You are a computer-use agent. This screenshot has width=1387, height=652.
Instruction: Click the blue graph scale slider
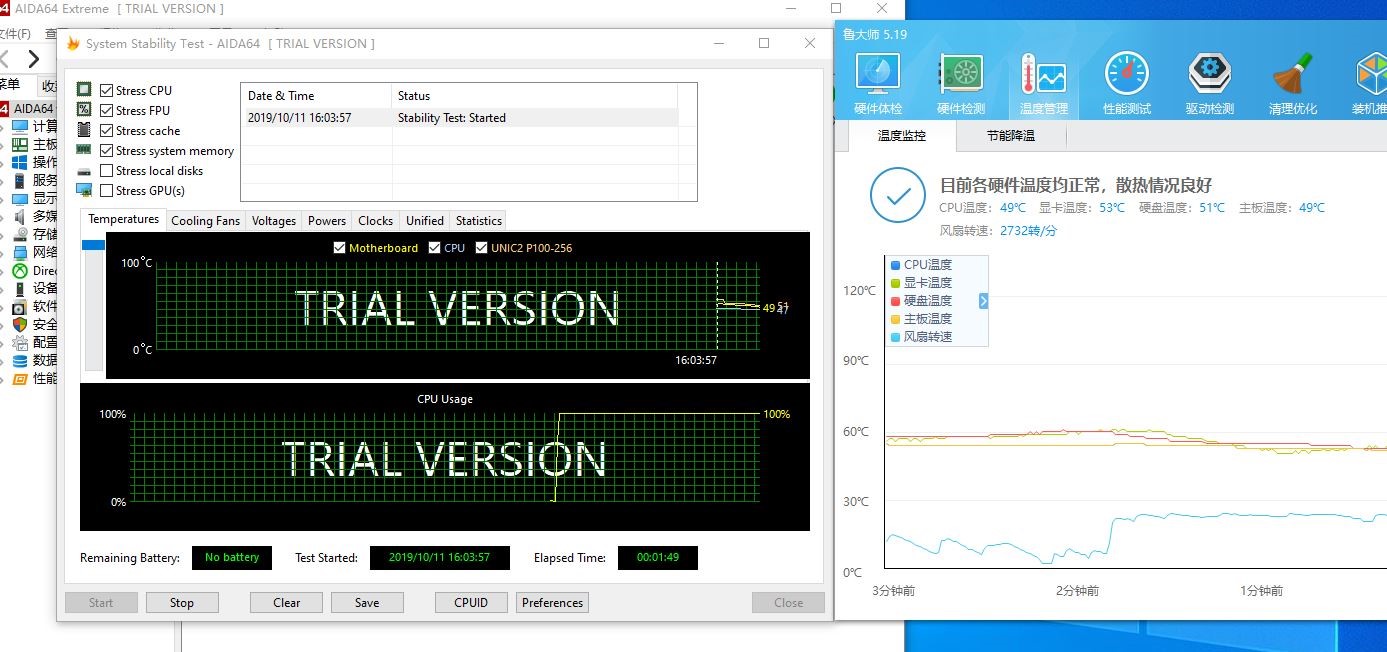pos(93,245)
